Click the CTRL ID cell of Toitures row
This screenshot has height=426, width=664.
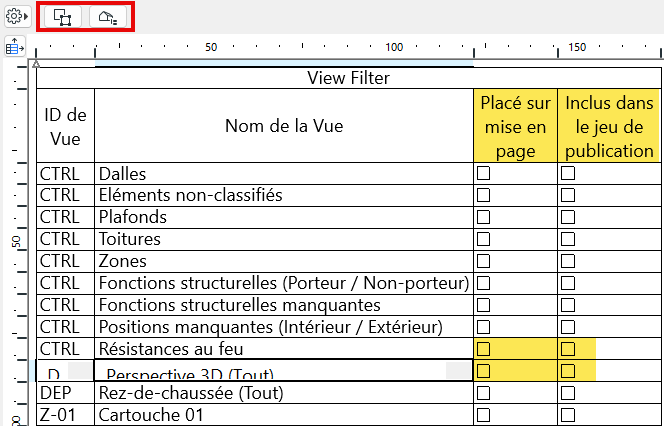pos(65,239)
